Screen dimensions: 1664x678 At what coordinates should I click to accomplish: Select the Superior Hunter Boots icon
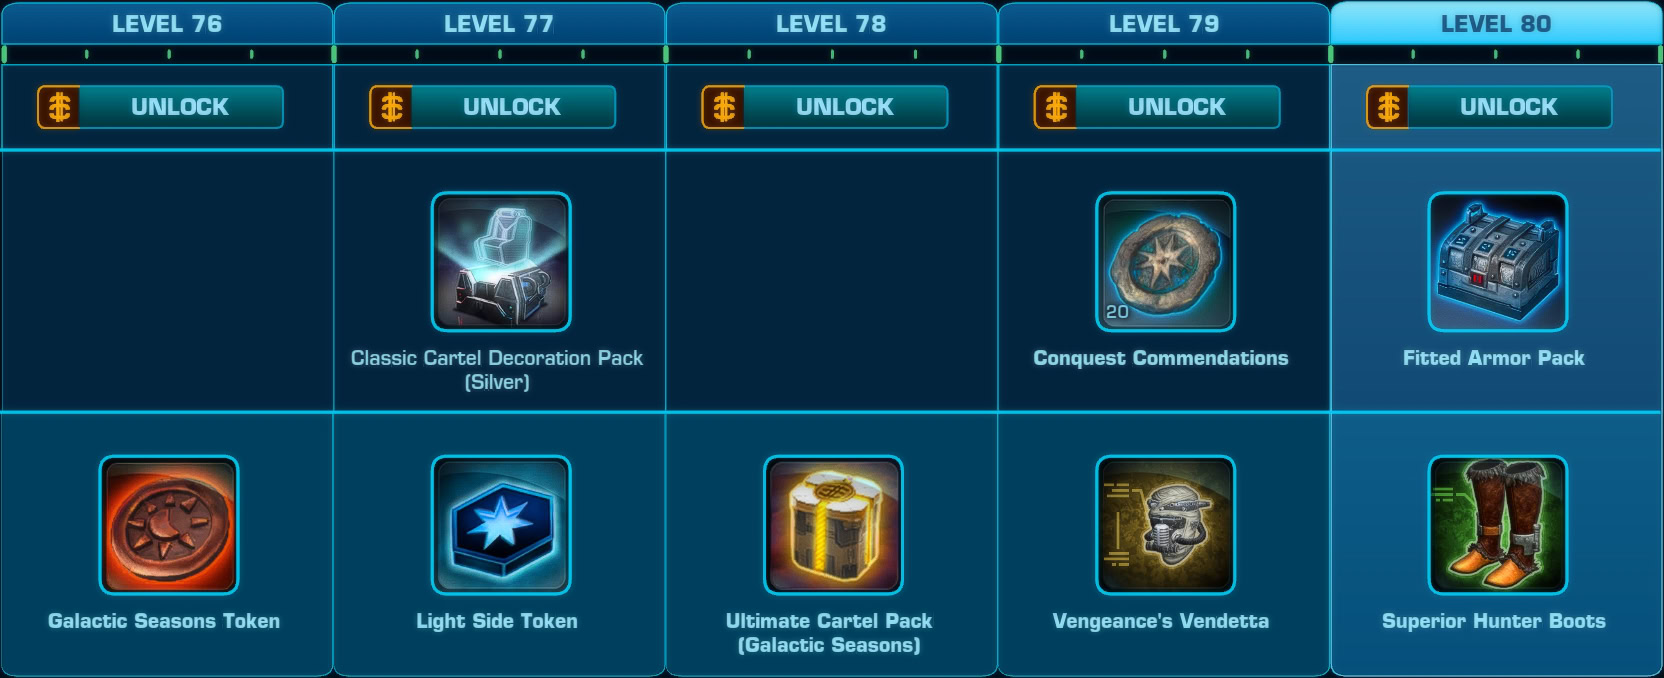(1498, 525)
